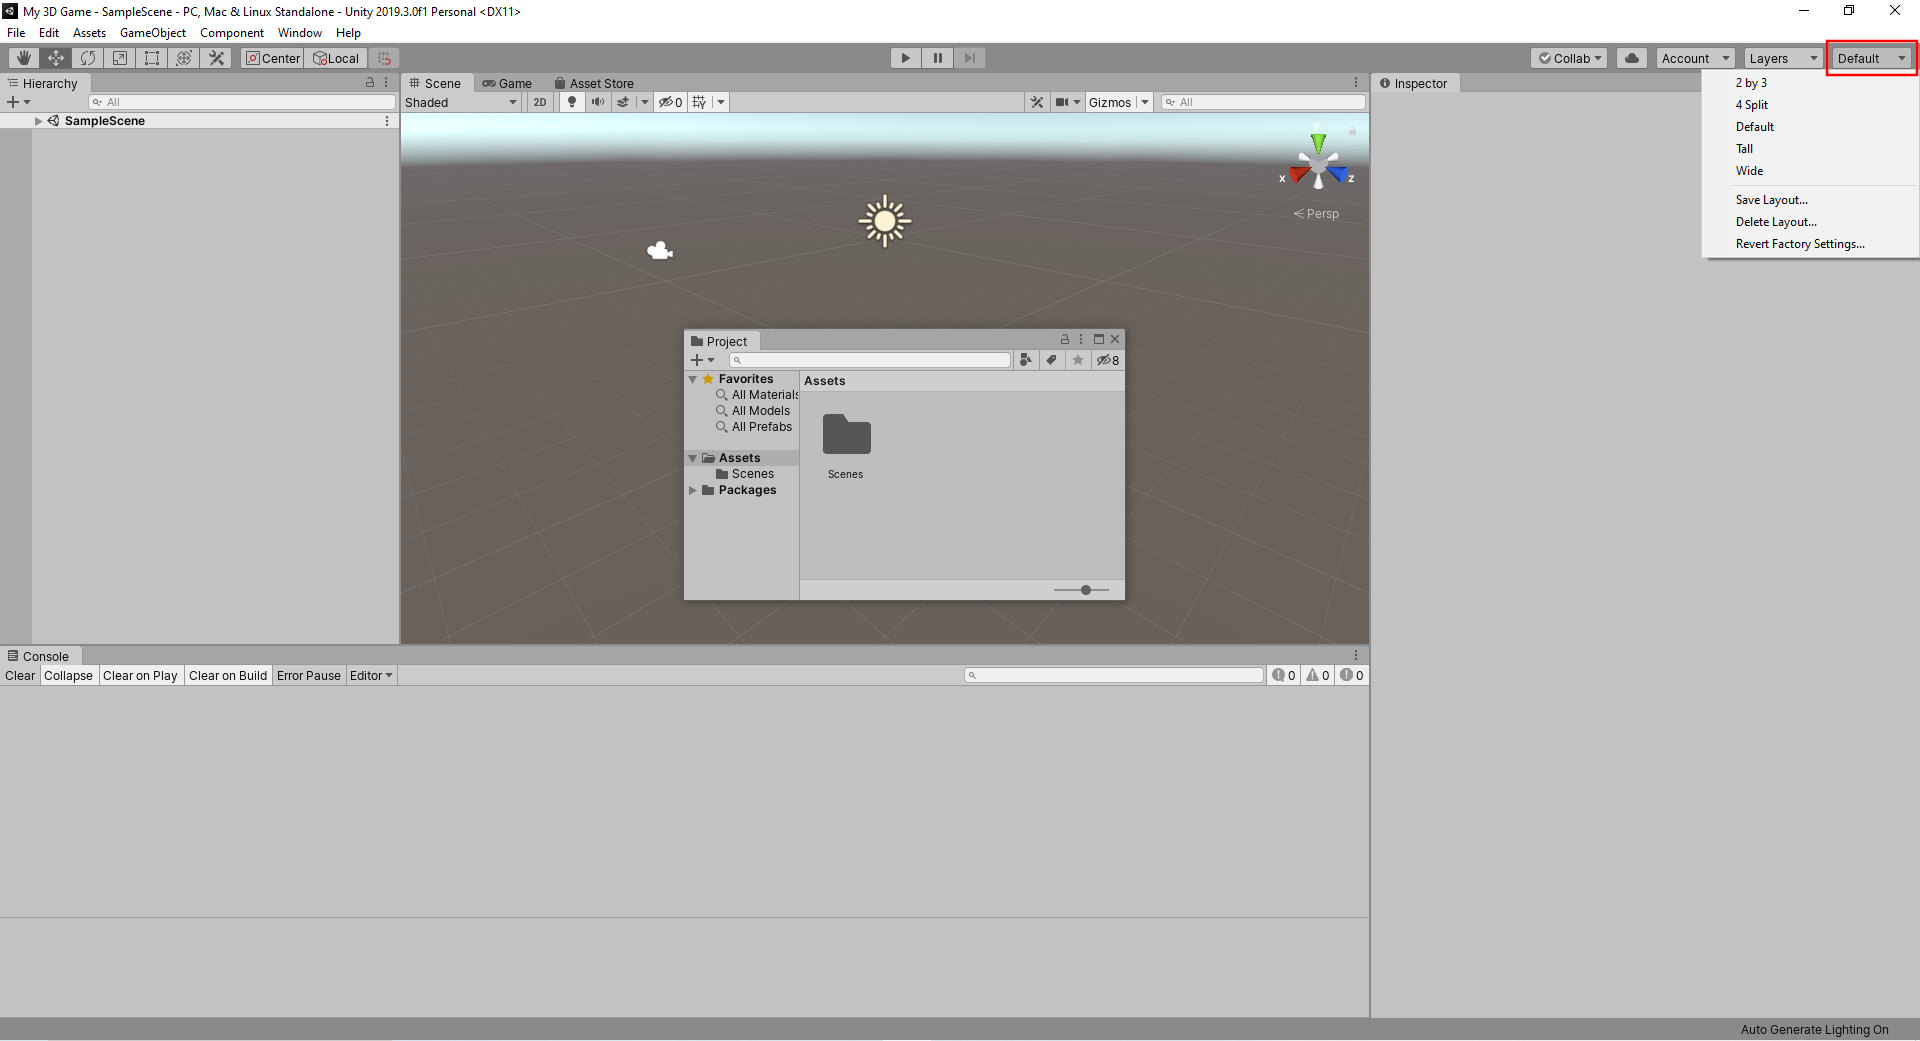Image resolution: width=1920 pixels, height=1041 pixels.
Task: Toggle scene lighting bulb icon
Action: click(572, 102)
